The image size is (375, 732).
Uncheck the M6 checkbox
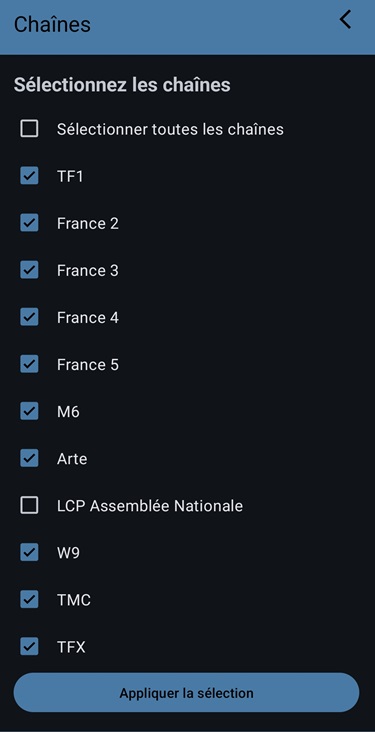(x=29, y=411)
